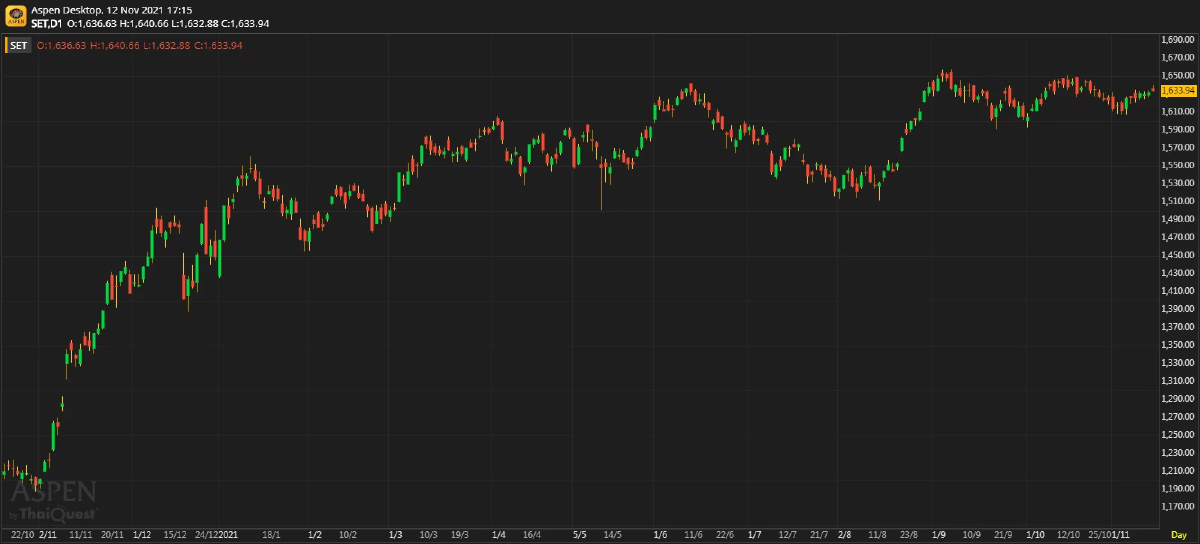Click the 12/10 date axis label
1200x544 pixels.
click(x=1068, y=535)
